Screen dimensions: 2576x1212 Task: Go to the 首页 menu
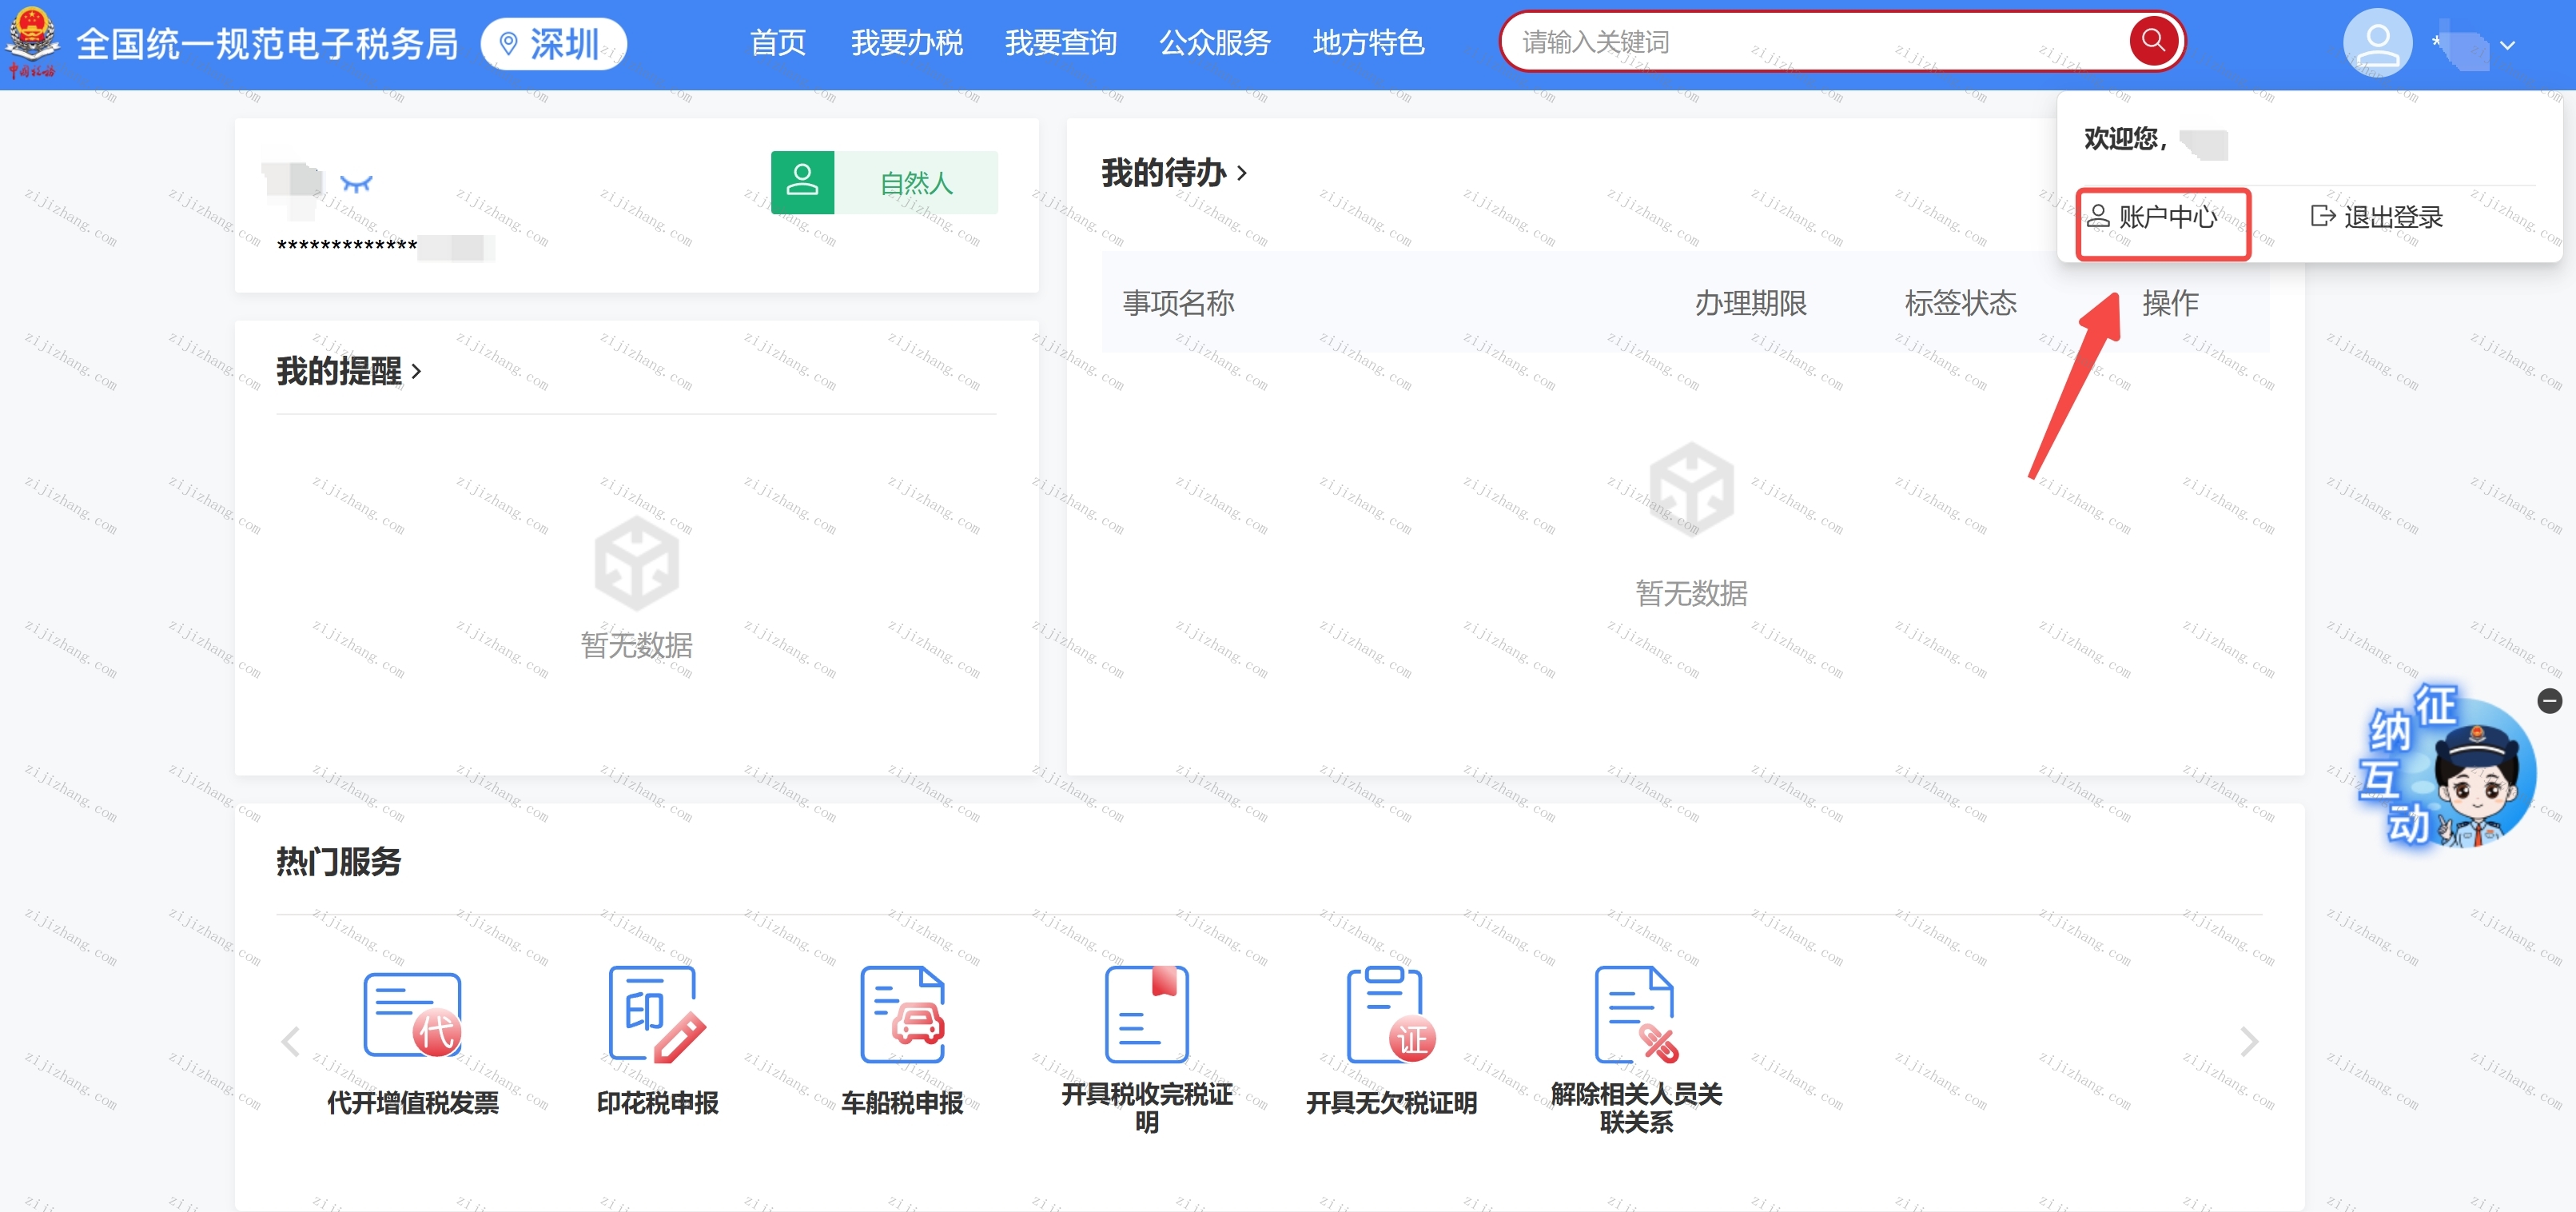tap(777, 43)
